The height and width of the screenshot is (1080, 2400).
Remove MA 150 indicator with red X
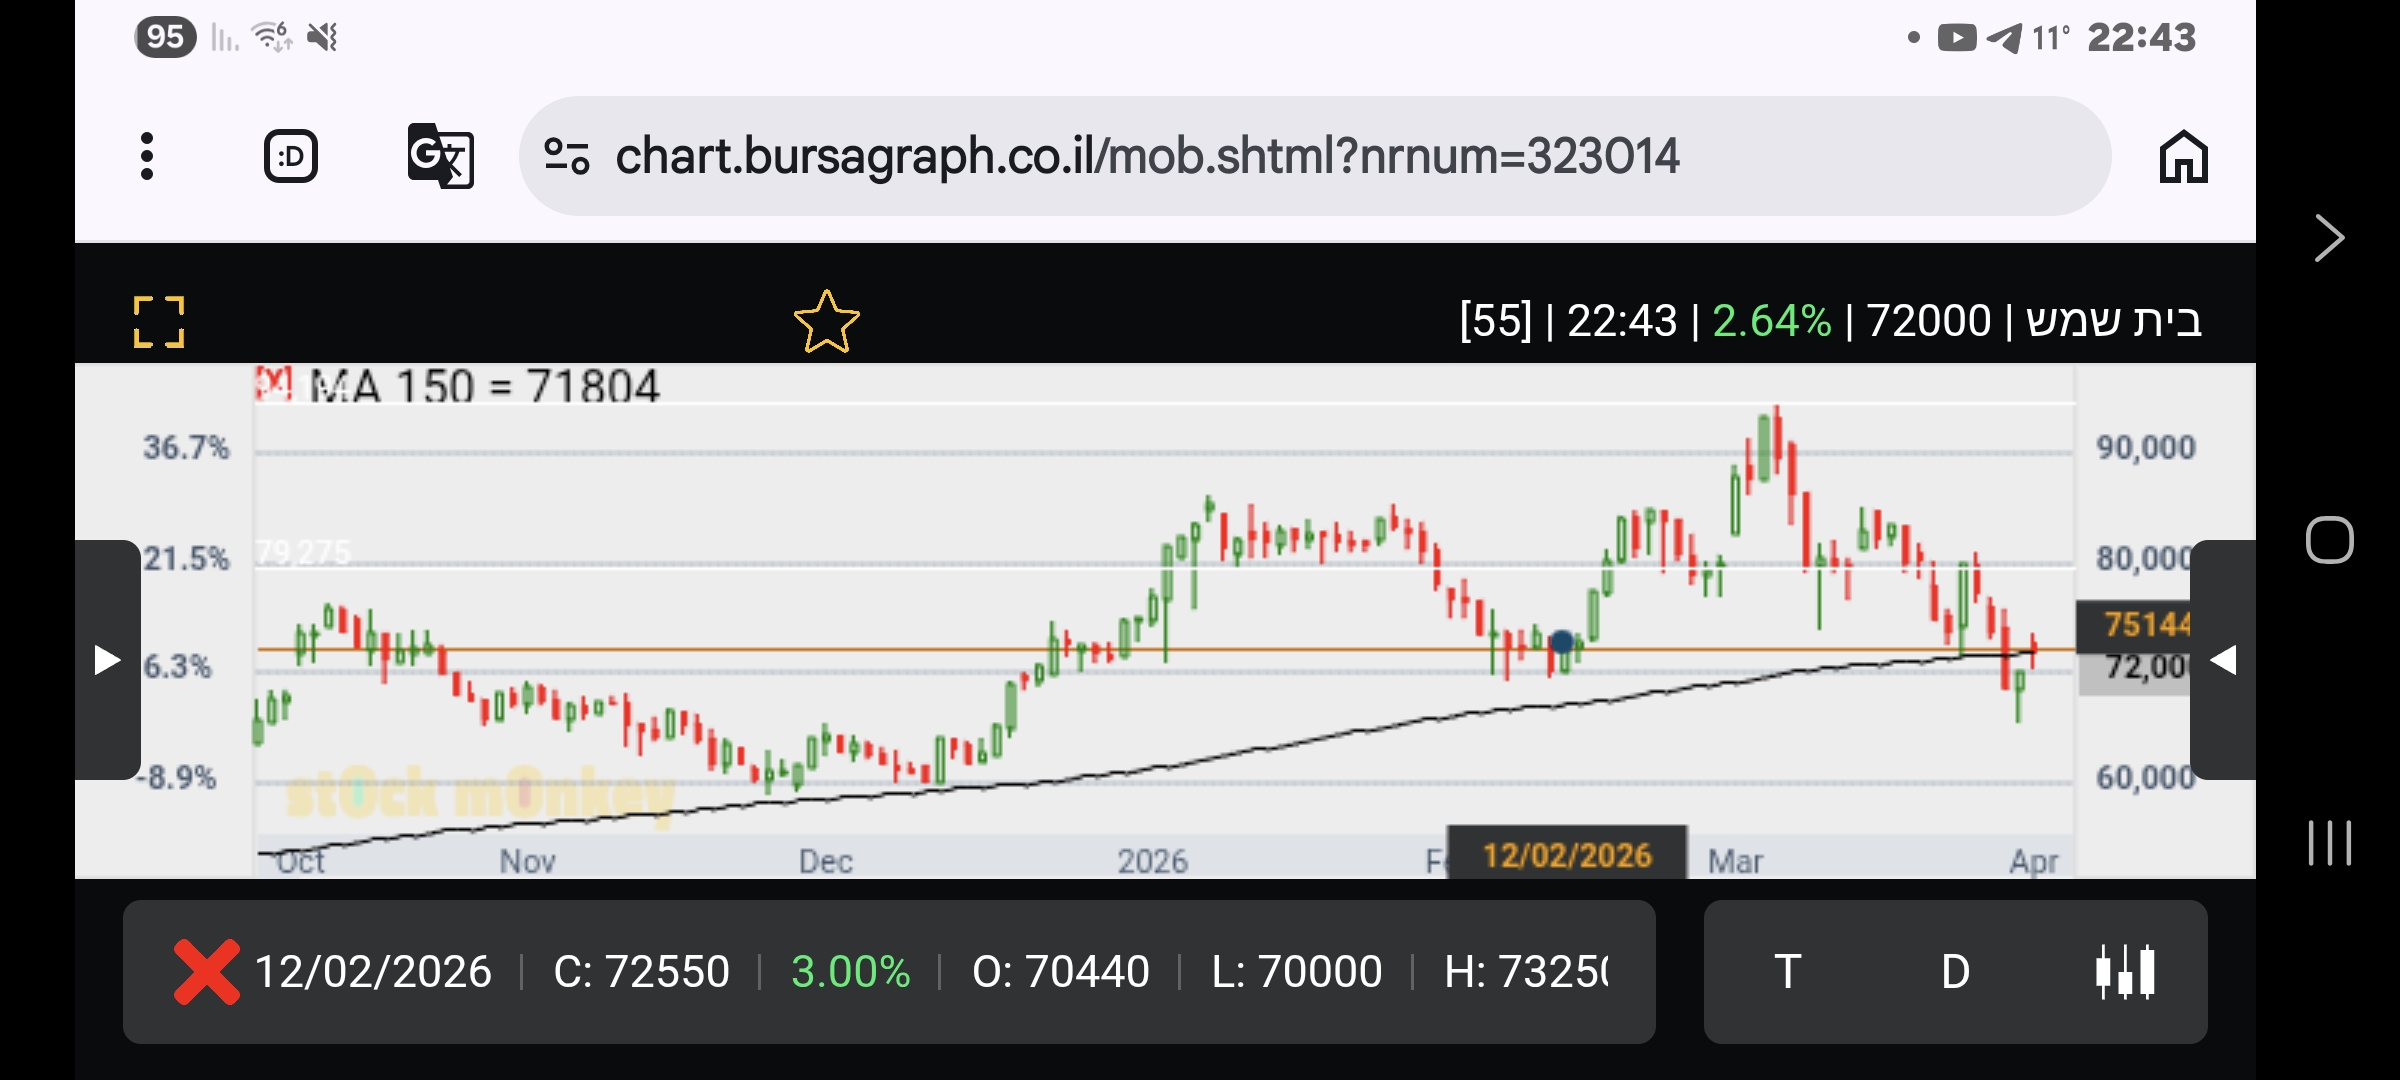pyautogui.click(x=272, y=383)
